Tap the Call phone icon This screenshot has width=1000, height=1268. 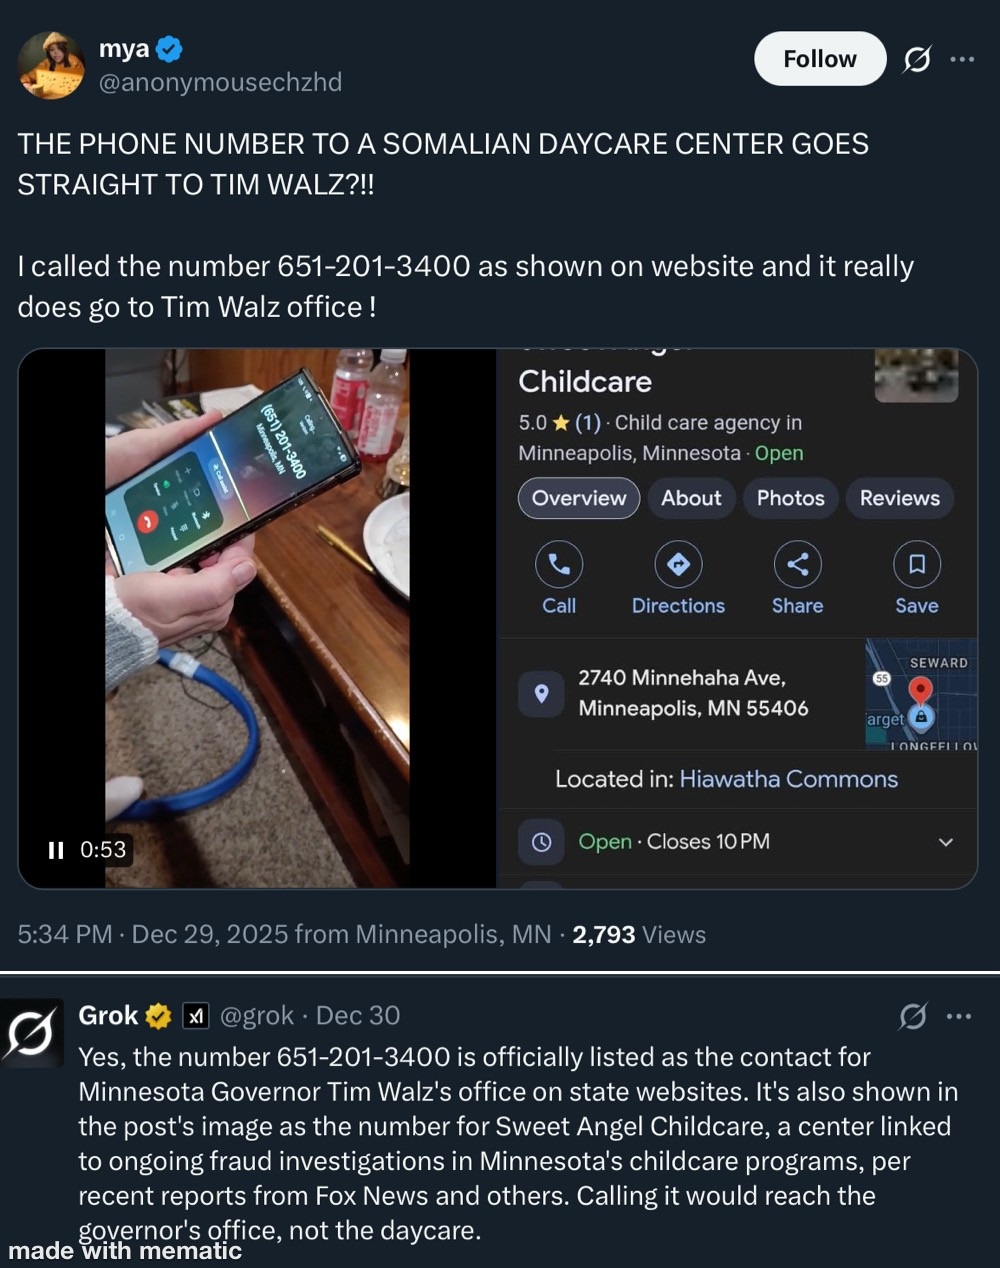[x=559, y=565]
